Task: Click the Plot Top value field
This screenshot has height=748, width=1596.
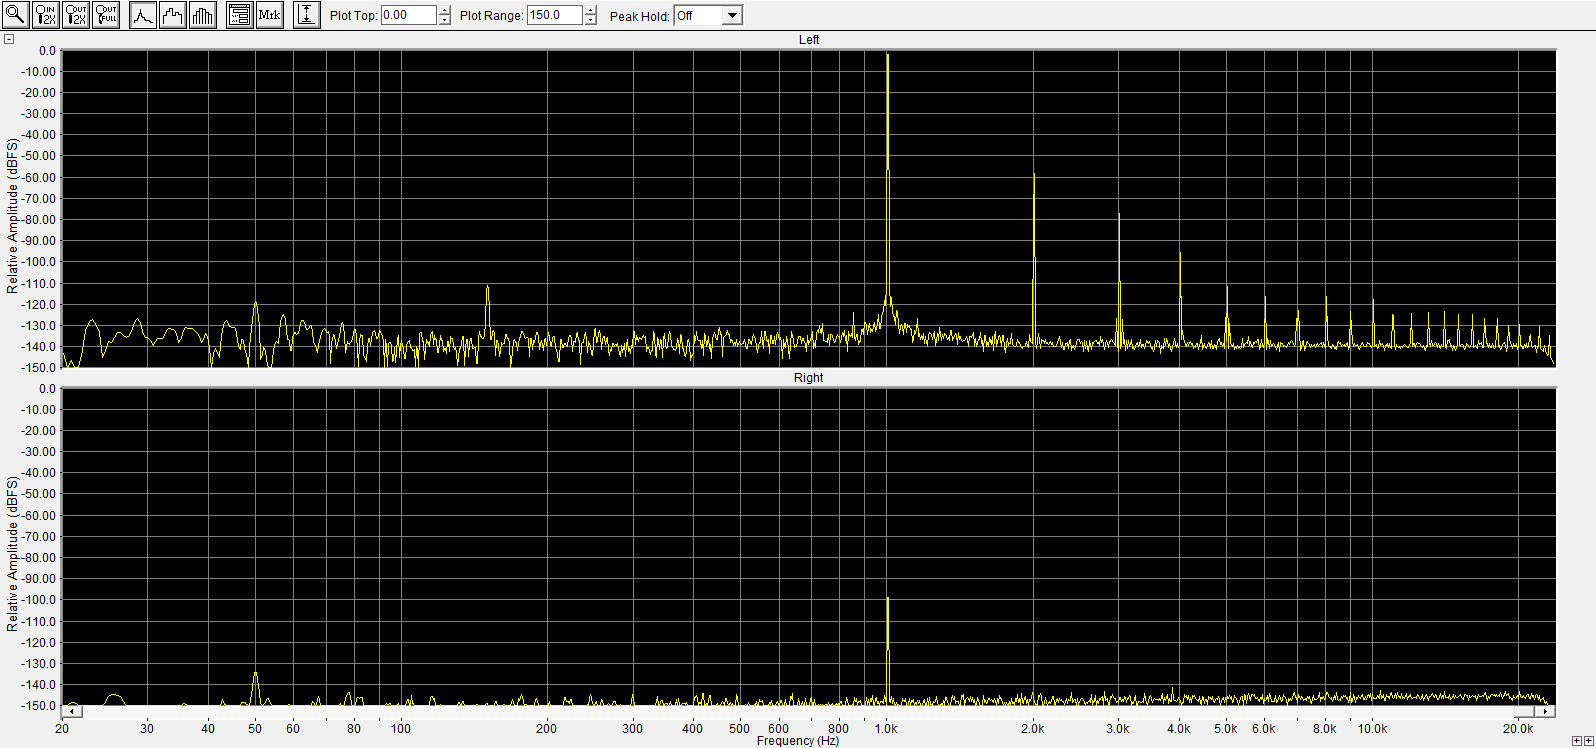Action: (409, 15)
